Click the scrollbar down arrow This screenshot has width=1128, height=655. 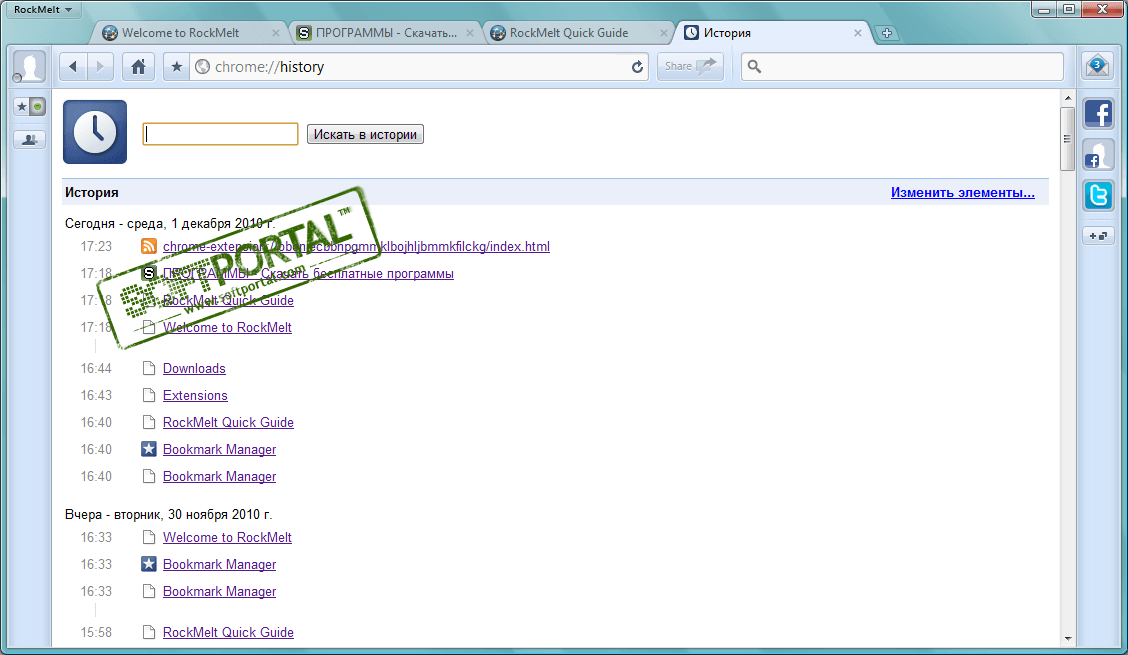coord(1068,638)
